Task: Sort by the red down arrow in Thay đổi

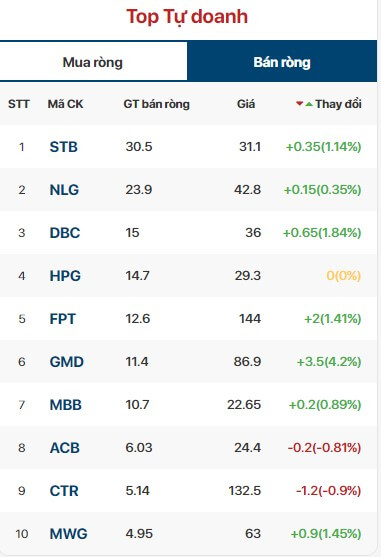Action: tap(299, 104)
